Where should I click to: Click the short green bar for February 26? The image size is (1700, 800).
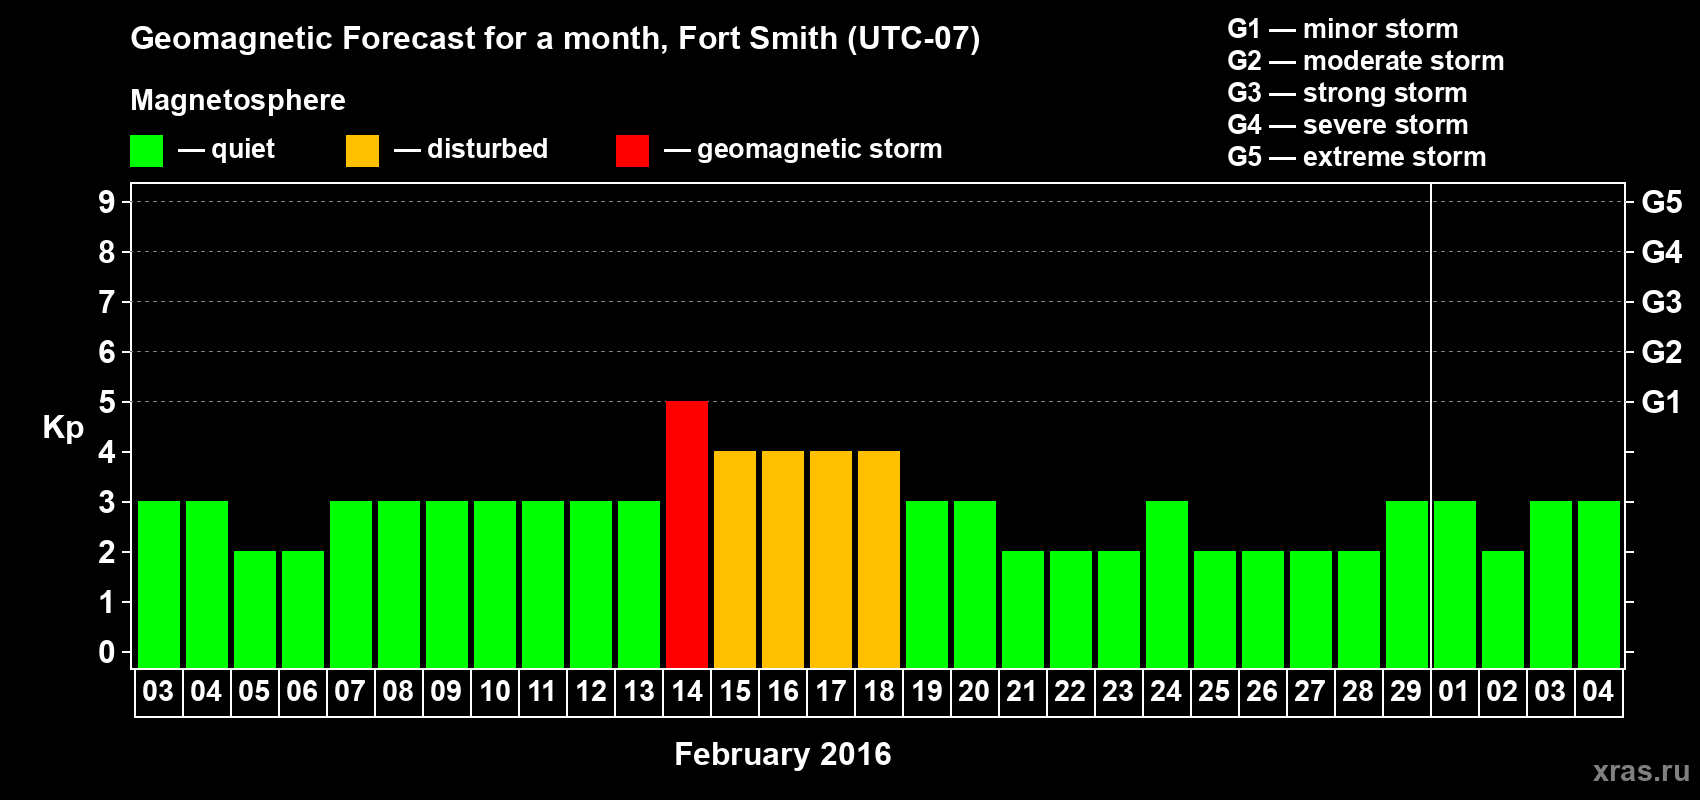coord(1263,609)
